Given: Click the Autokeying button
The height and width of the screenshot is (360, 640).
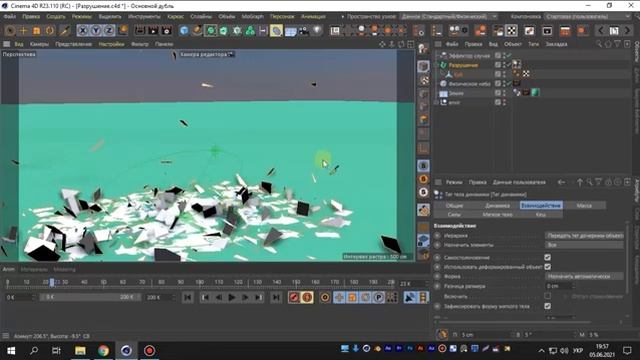Looking at the screenshot, I should pyautogui.click(x=307, y=298).
